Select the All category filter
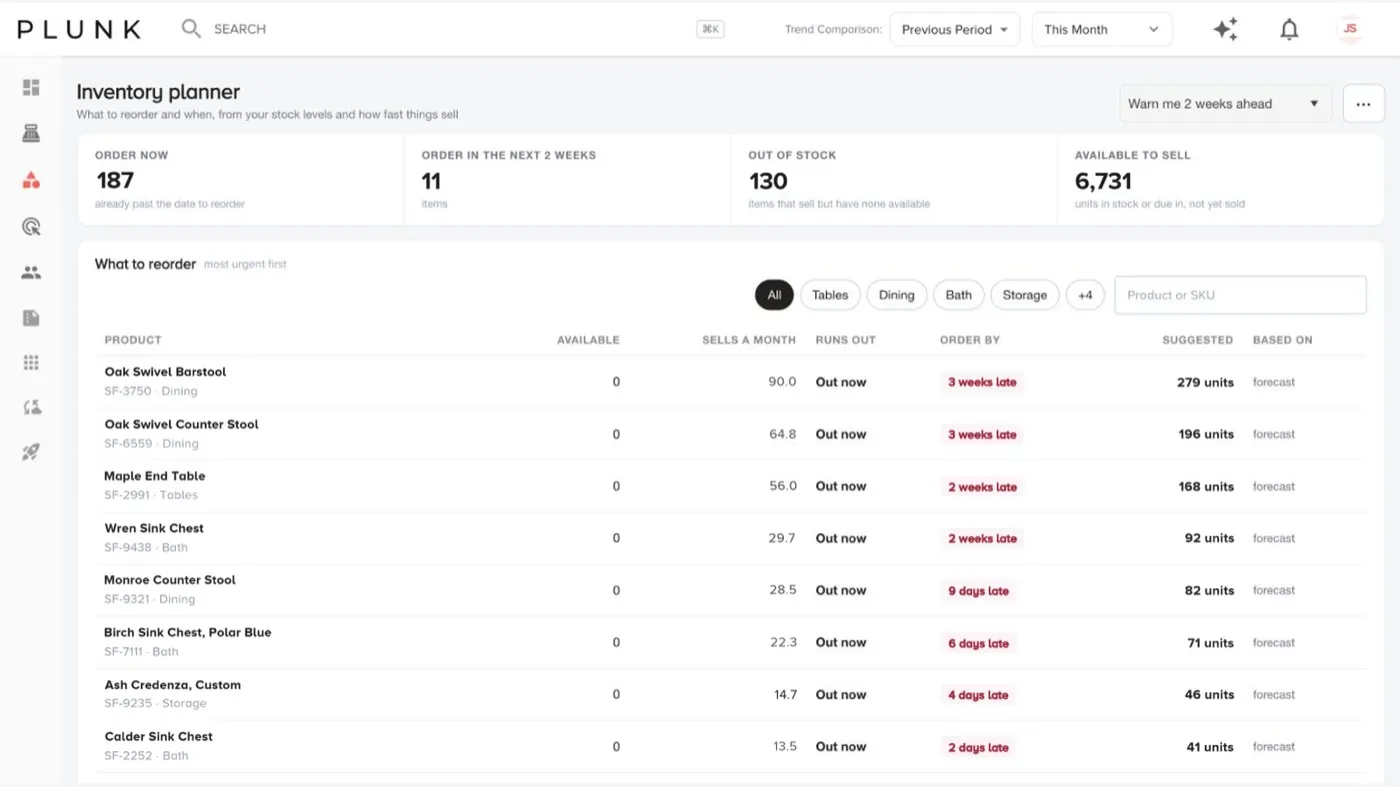The height and width of the screenshot is (787, 1400). pyautogui.click(x=774, y=295)
